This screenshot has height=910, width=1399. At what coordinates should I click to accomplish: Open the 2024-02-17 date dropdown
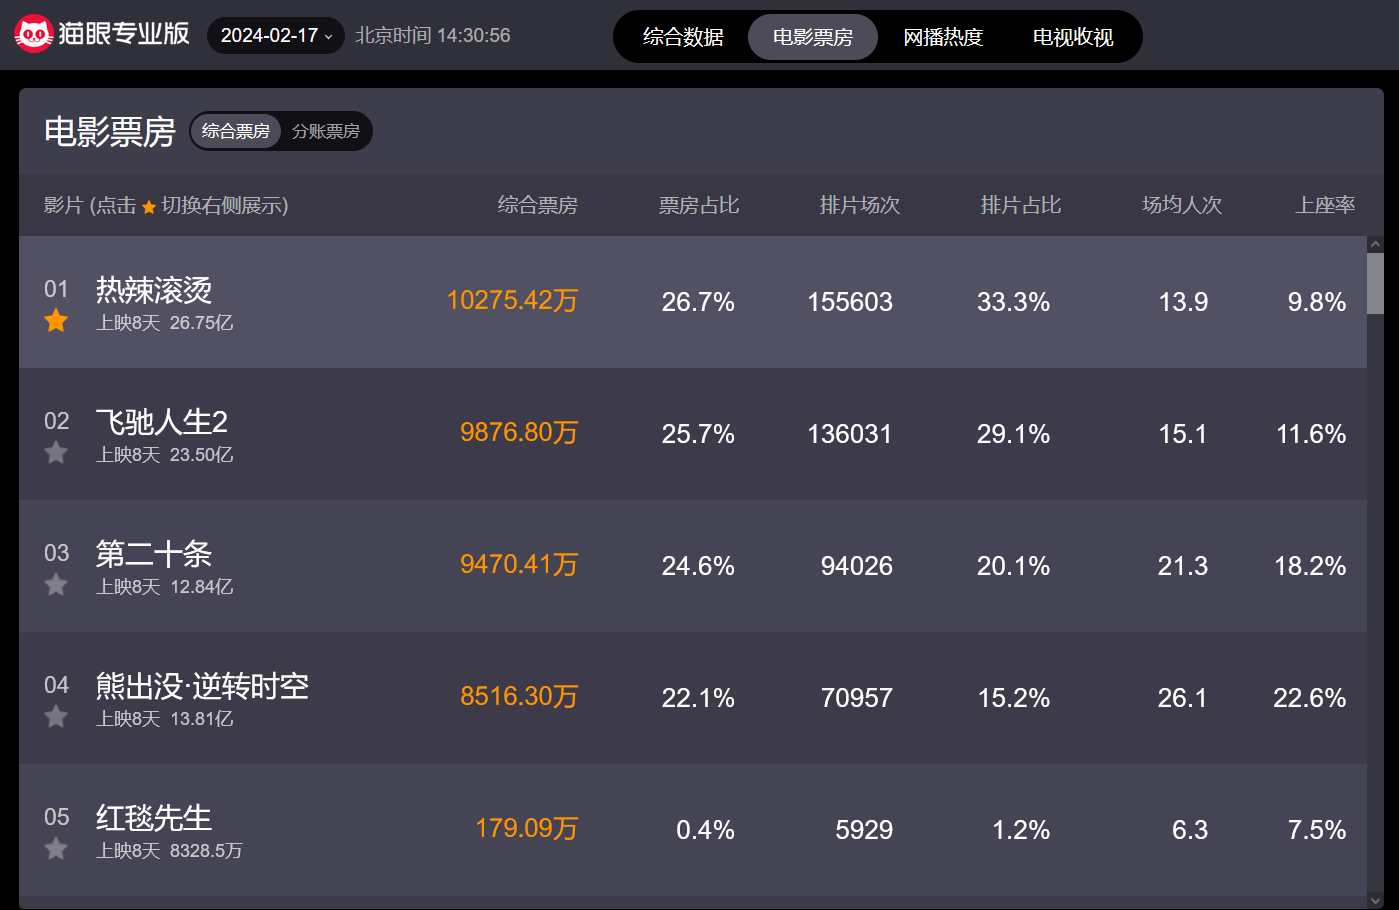coord(276,36)
